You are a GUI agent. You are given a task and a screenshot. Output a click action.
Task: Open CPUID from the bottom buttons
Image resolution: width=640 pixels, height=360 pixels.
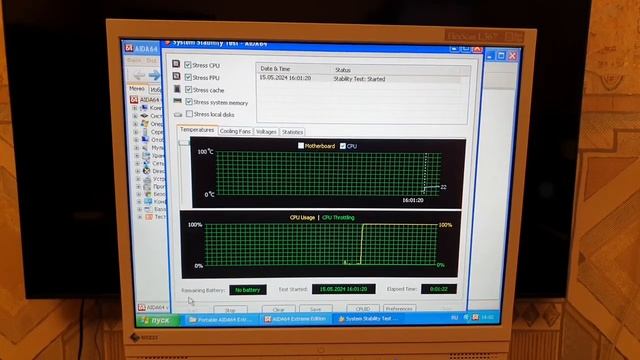pyautogui.click(x=363, y=308)
